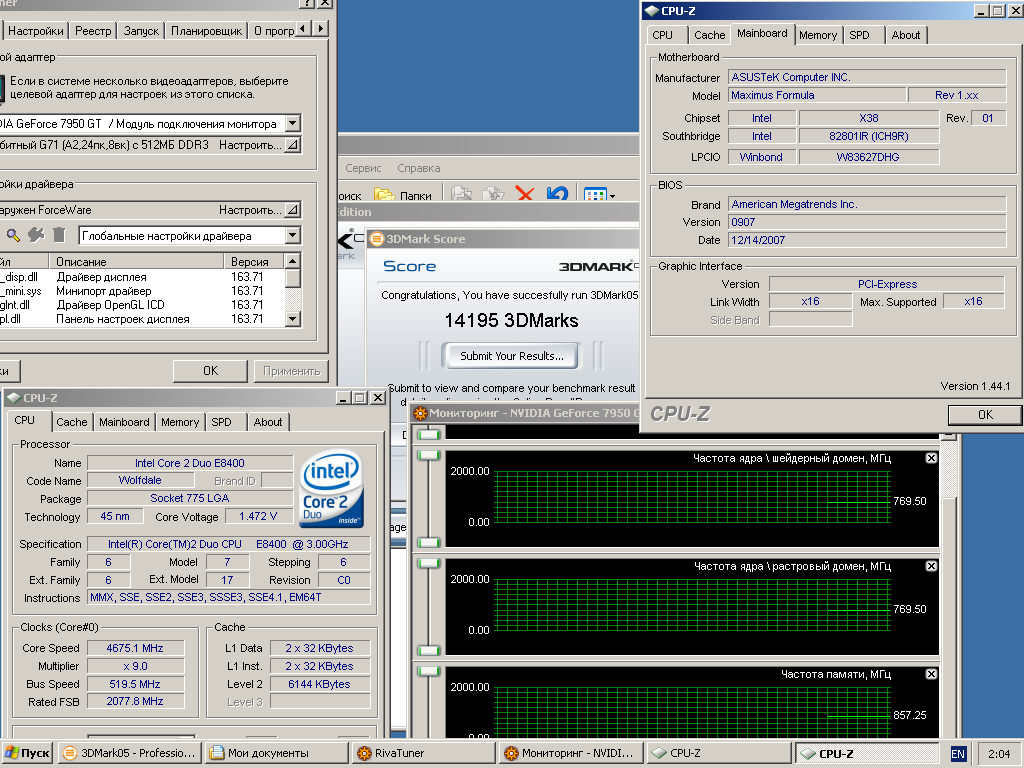Click the EN language indicator in system tray
This screenshot has width=1024, height=768.
click(957, 754)
